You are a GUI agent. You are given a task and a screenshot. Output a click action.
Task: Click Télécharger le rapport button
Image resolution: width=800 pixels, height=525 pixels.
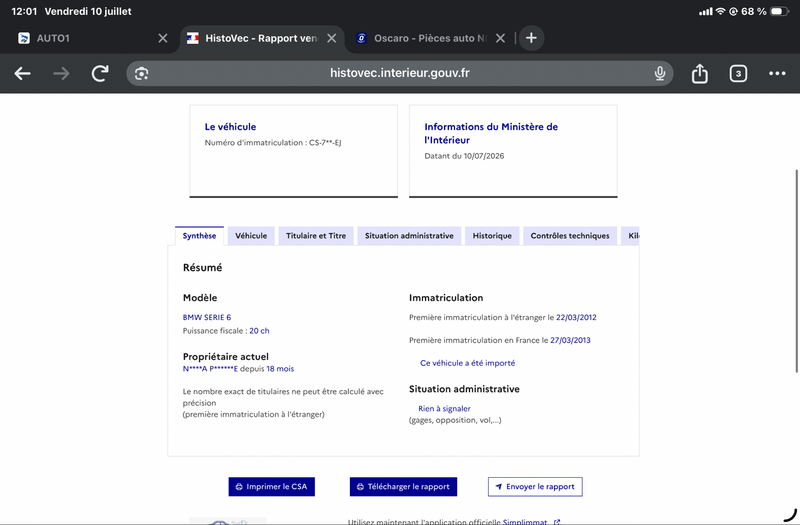pos(403,487)
